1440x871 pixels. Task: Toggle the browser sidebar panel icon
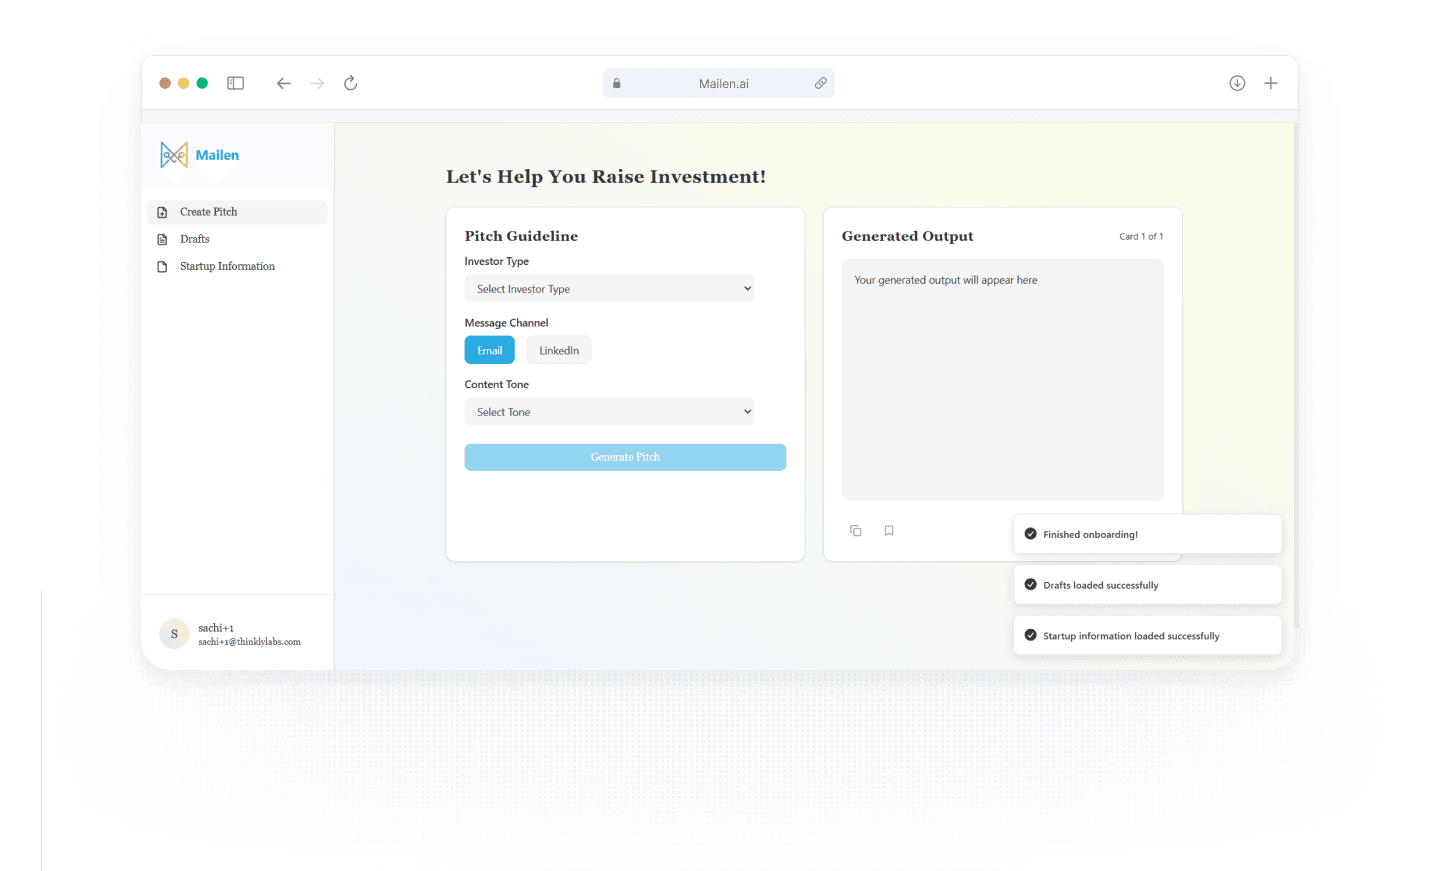235,83
